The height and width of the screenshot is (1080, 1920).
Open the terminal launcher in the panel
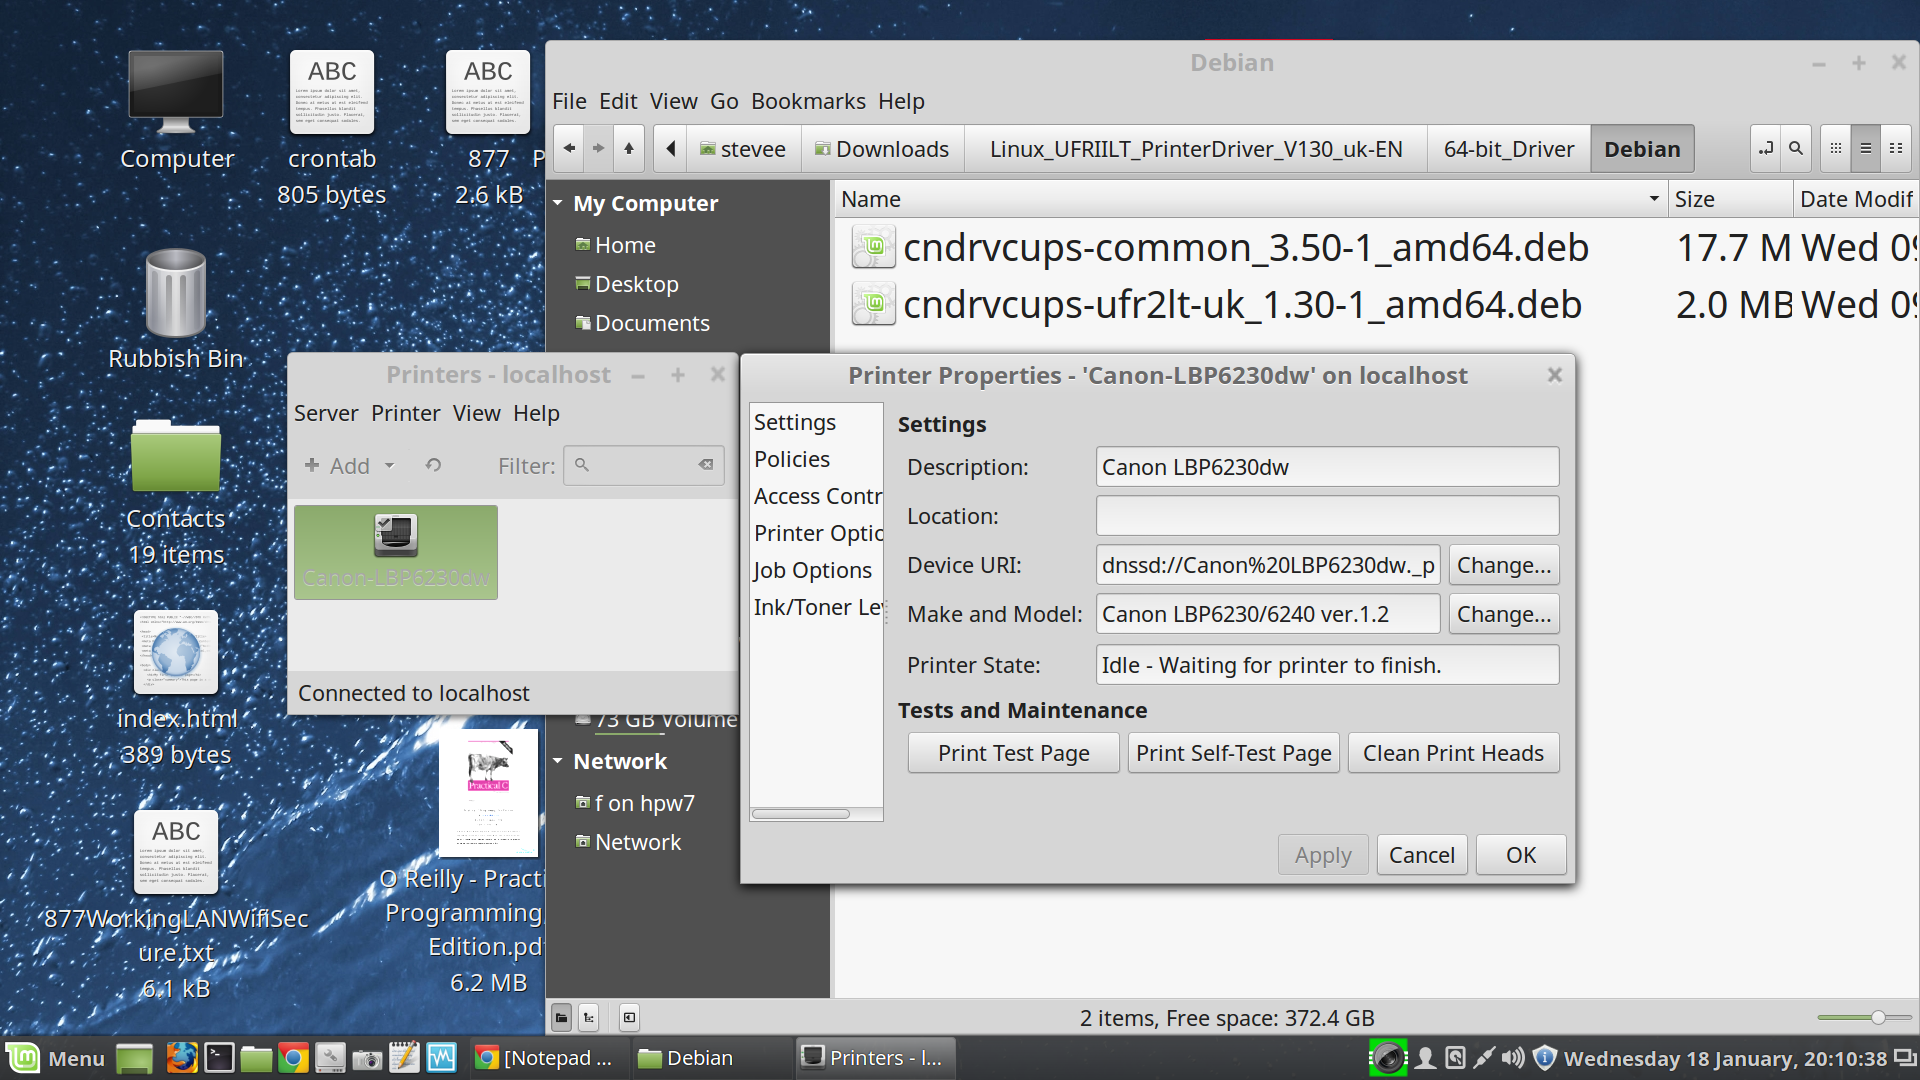click(219, 1058)
